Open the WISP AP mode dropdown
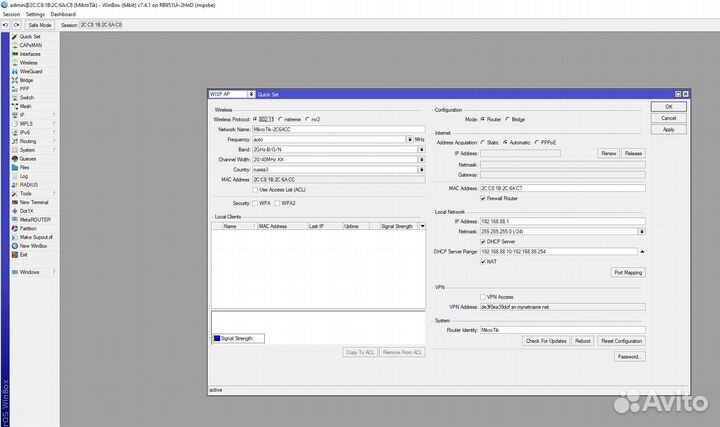Screen dimensions: 720x427 tap(251, 94)
